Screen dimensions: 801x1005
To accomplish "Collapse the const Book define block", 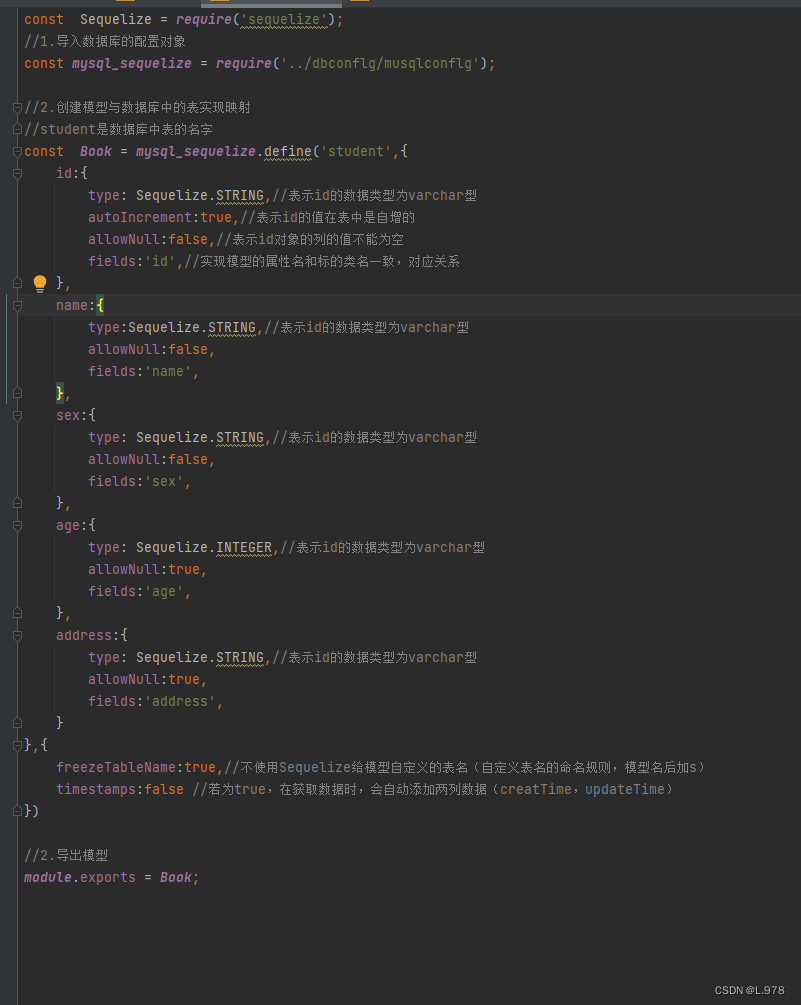I will click(17, 152).
